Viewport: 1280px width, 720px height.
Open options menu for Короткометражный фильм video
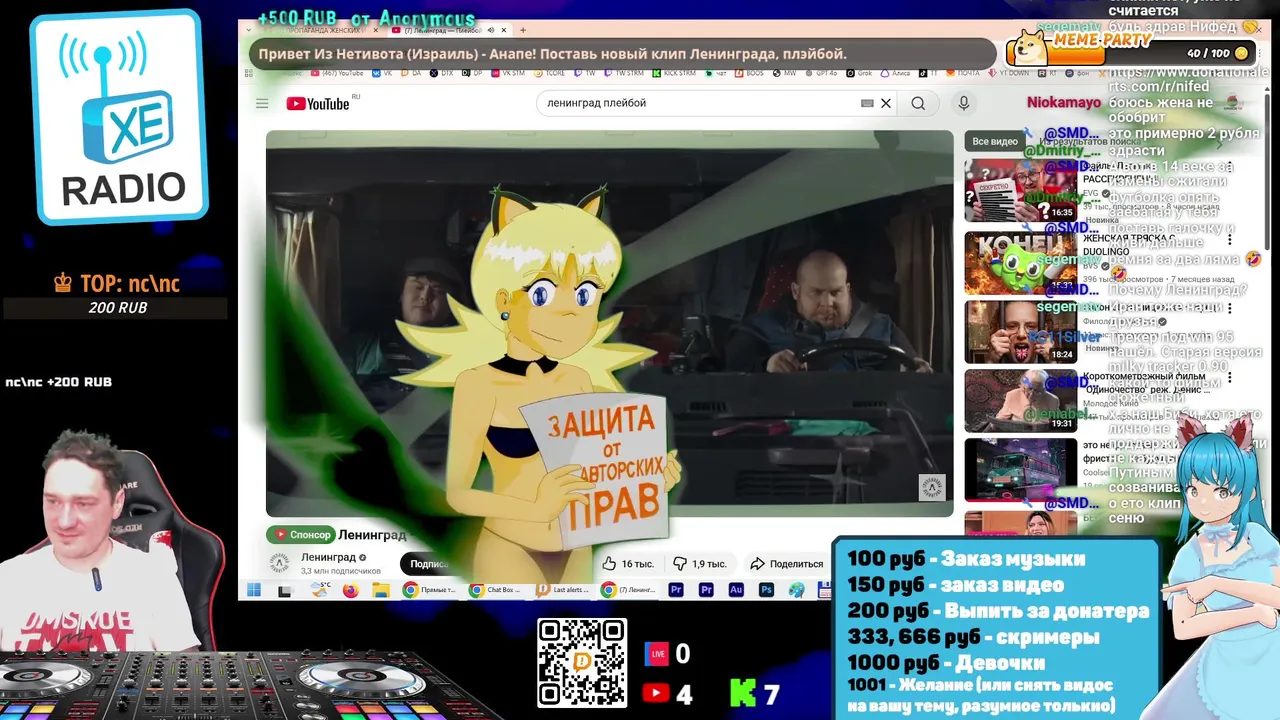1231,378
